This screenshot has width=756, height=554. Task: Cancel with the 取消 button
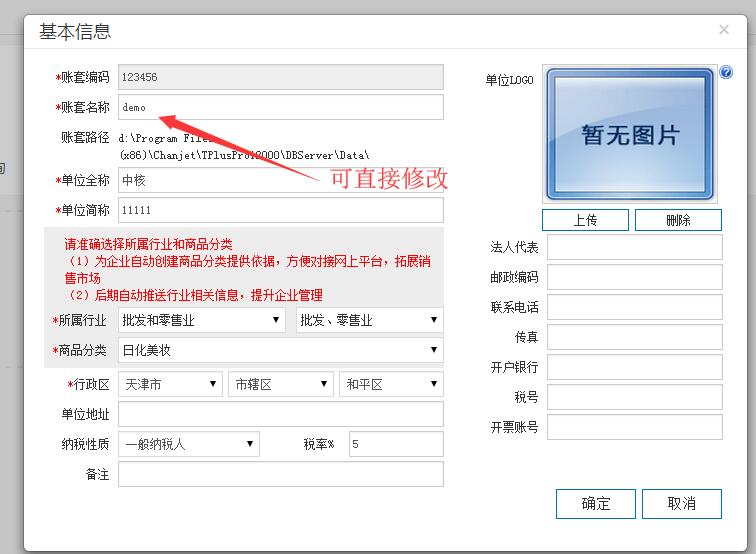click(681, 503)
